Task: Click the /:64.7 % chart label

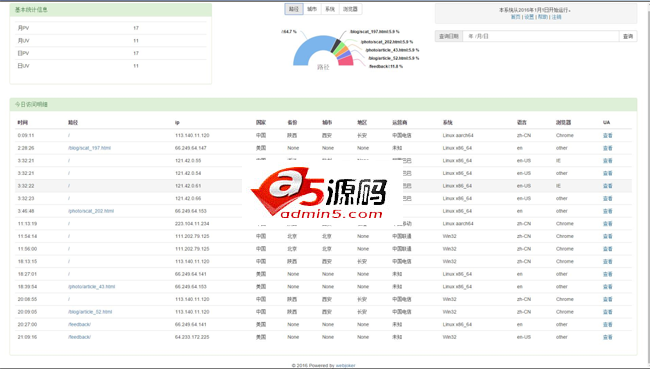Action: (x=289, y=32)
